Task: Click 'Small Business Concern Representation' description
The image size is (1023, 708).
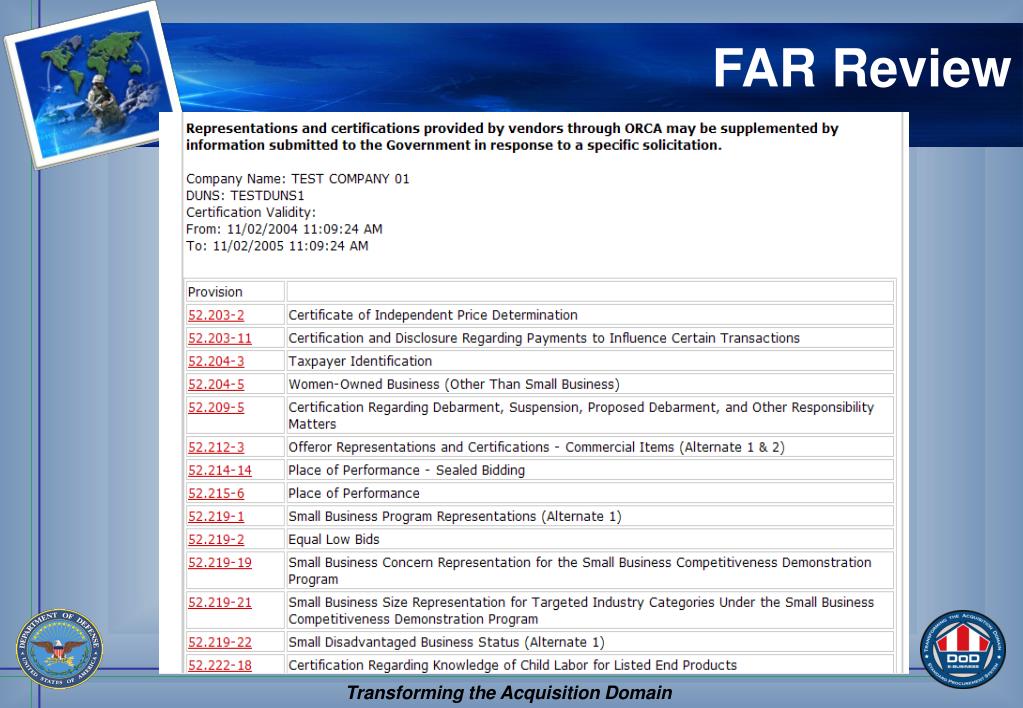Action: (x=579, y=571)
